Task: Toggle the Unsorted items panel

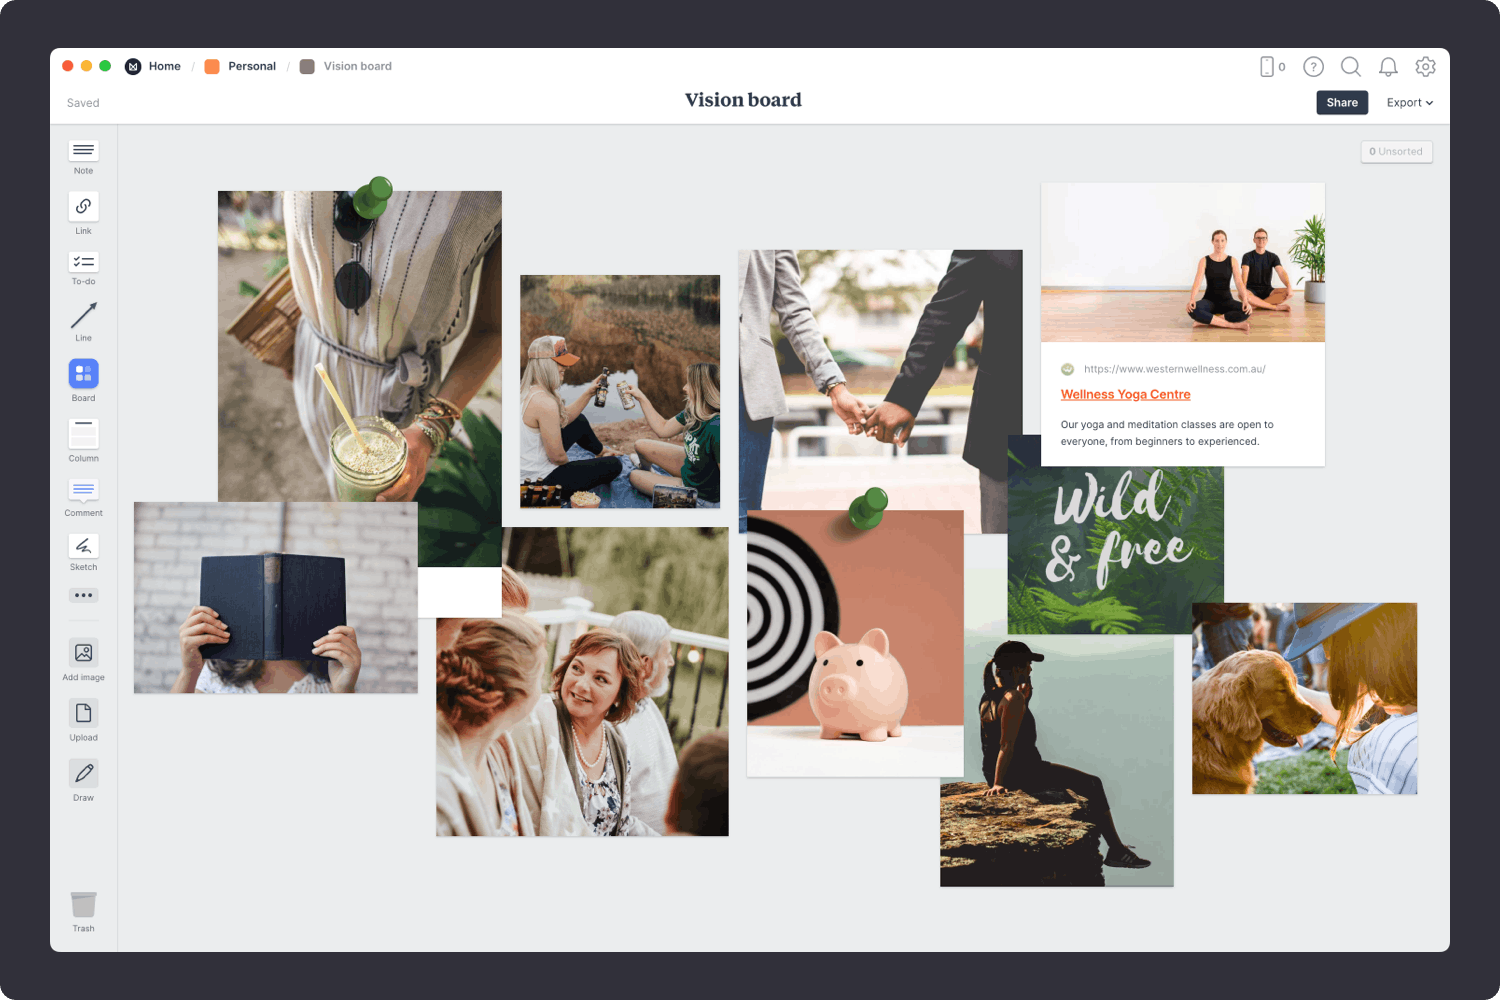Action: [1396, 151]
